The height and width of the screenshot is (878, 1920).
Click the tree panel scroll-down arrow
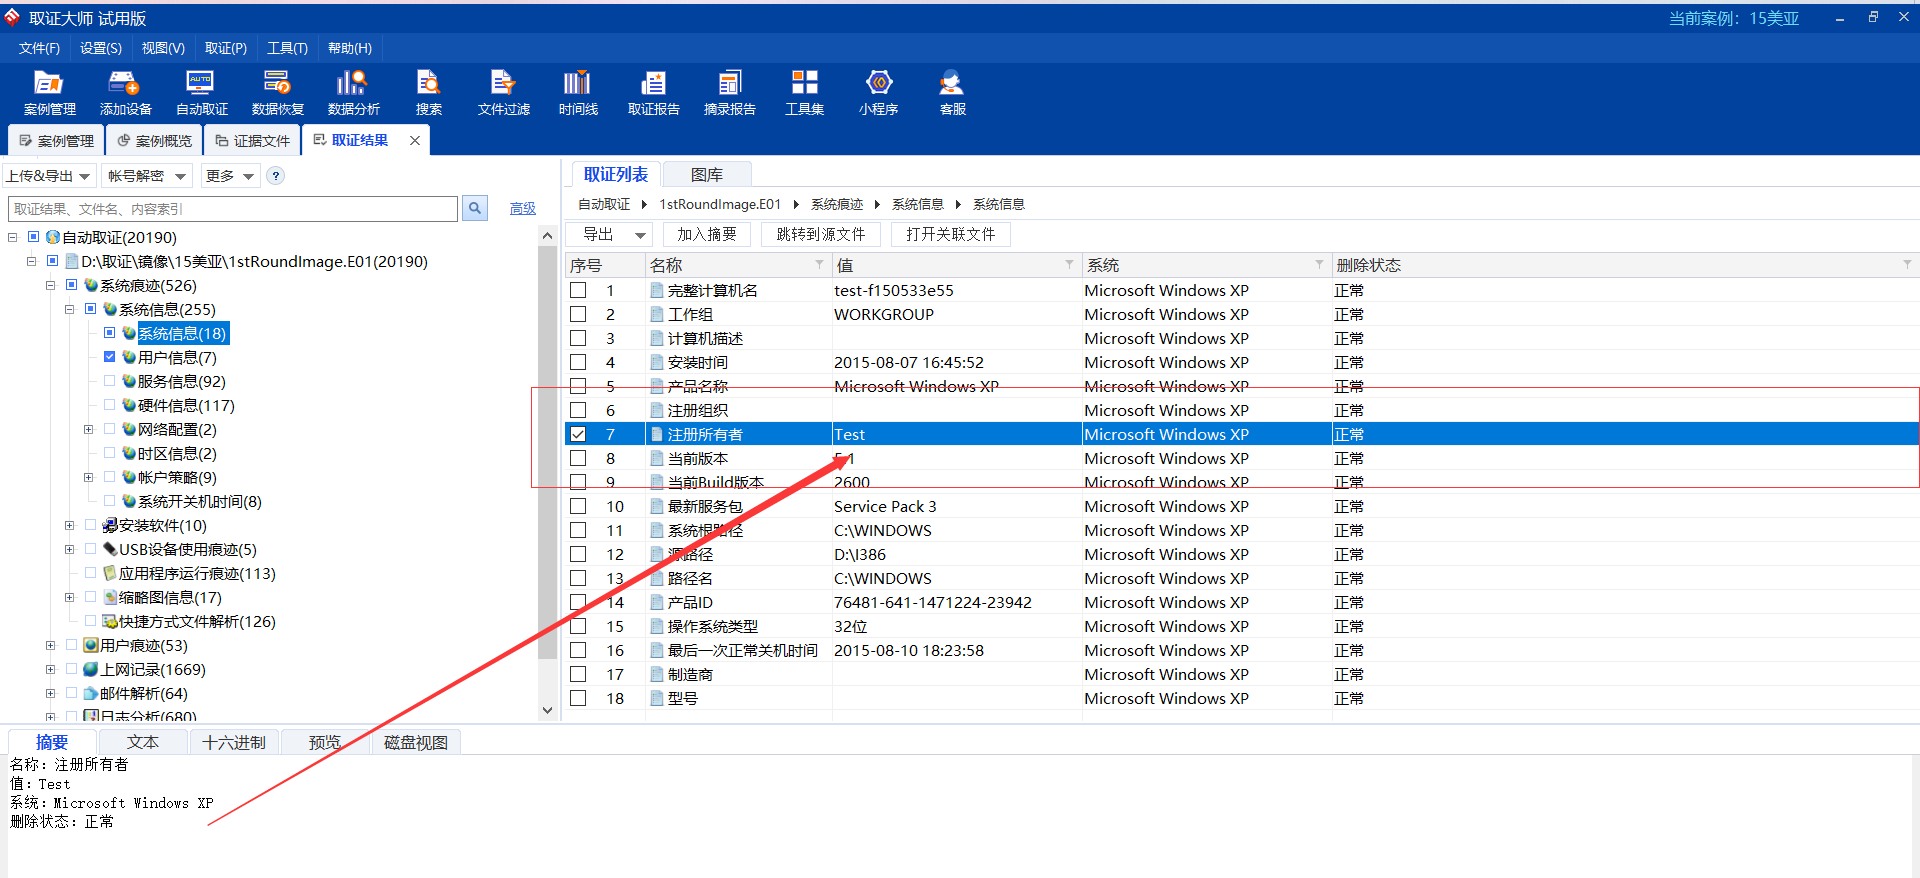point(547,710)
